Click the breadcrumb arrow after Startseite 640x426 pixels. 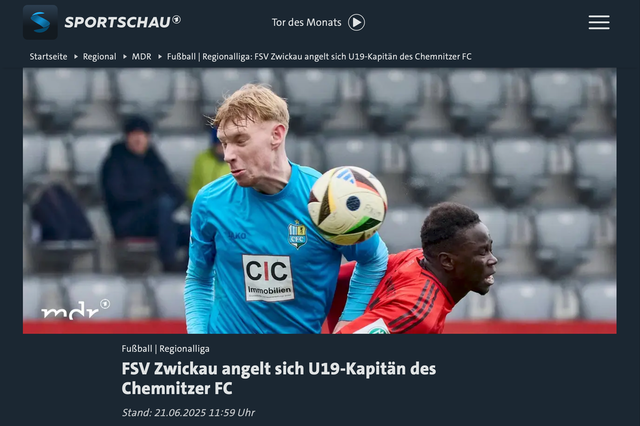pyautogui.click(x=76, y=57)
